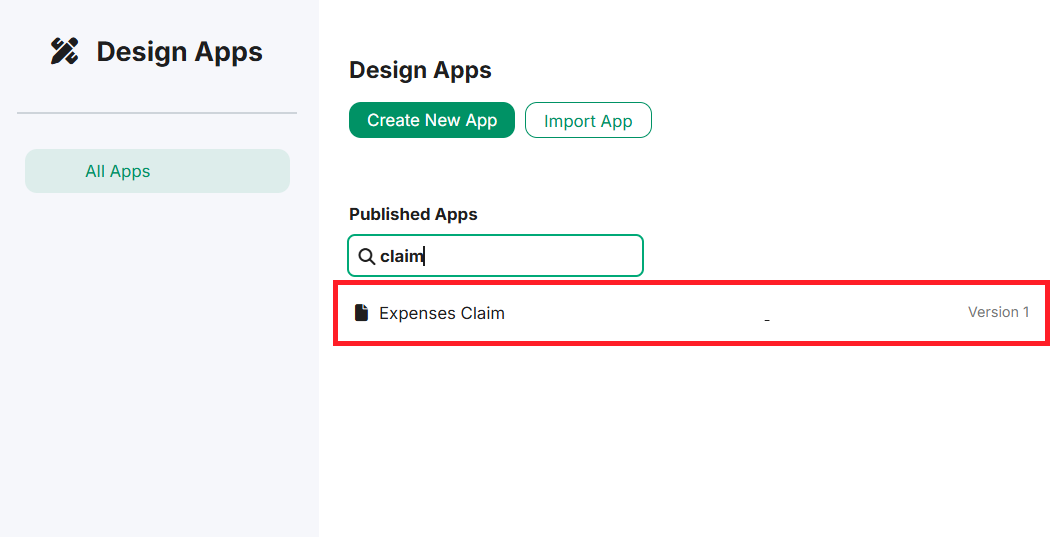Click the sidebar horizontal divider line
The width and height of the screenshot is (1055, 537).
pos(157,113)
